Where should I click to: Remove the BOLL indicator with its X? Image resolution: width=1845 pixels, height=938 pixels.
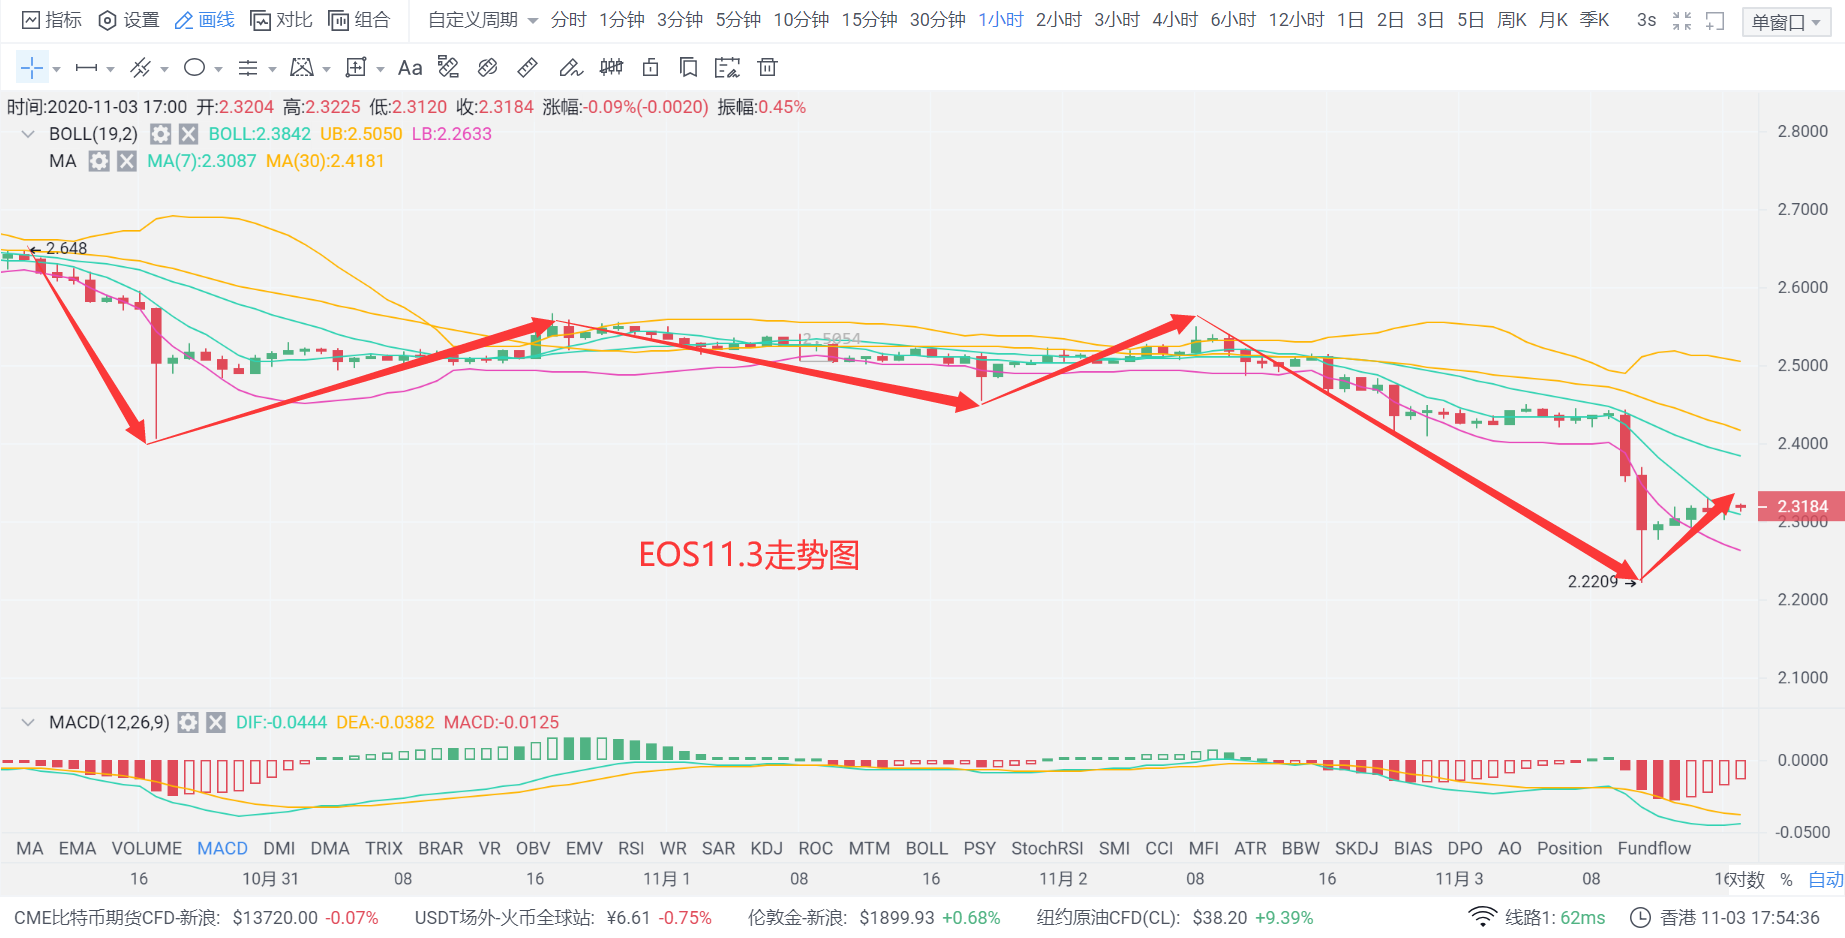tap(188, 134)
